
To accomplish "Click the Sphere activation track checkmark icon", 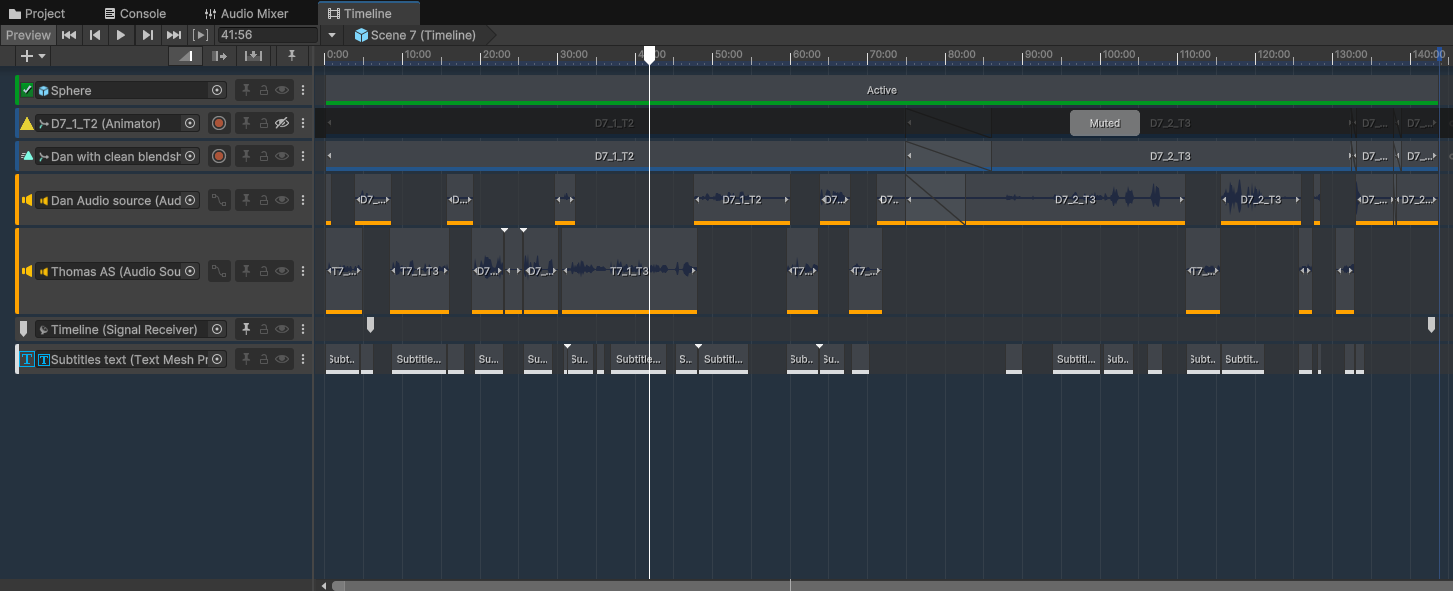I will (27, 90).
